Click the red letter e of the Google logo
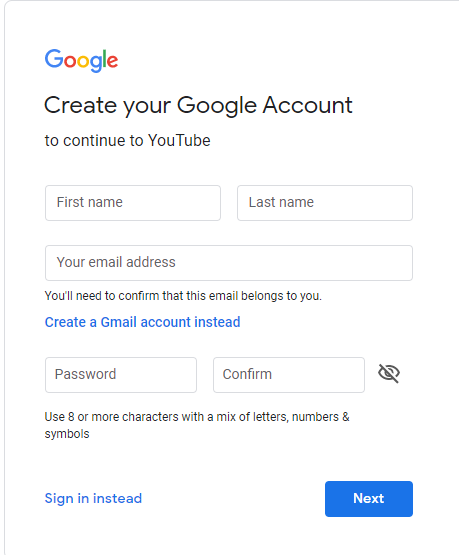 pos(113,61)
